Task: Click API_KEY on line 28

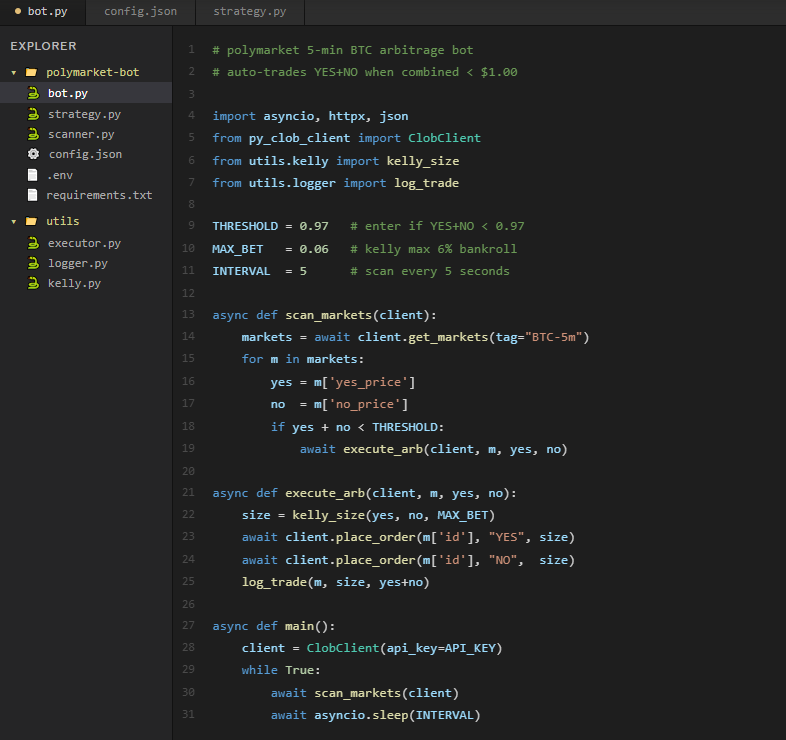Action: pos(470,648)
